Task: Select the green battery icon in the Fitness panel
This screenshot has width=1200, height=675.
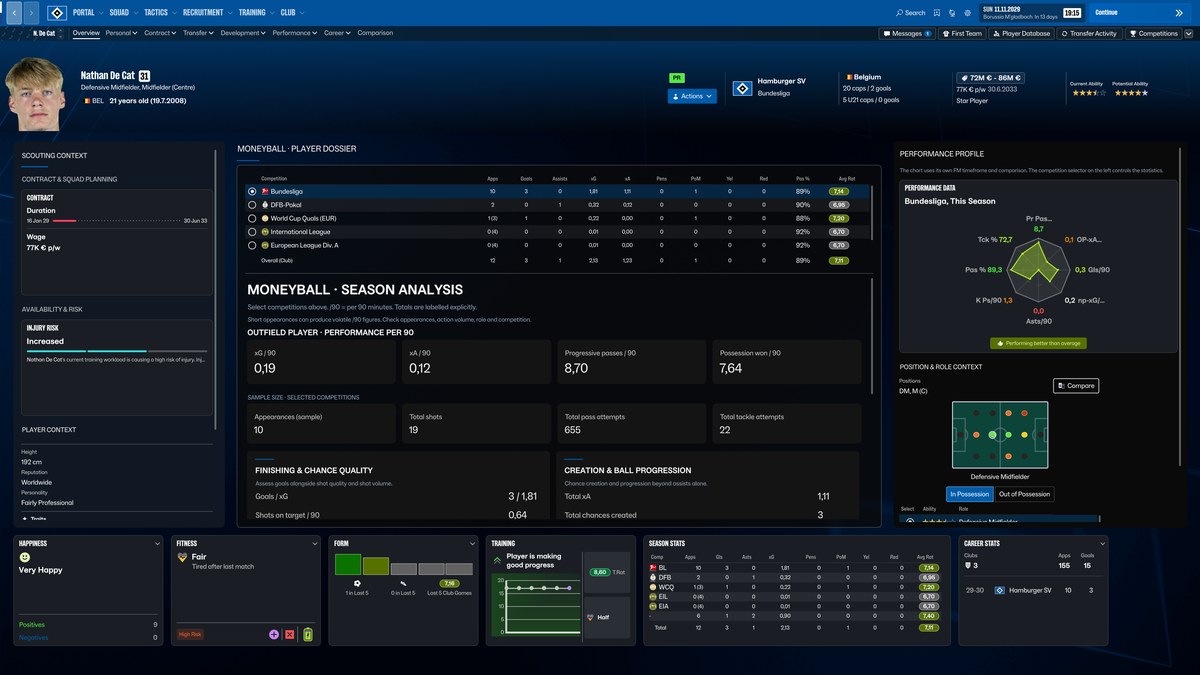Action: (x=307, y=634)
